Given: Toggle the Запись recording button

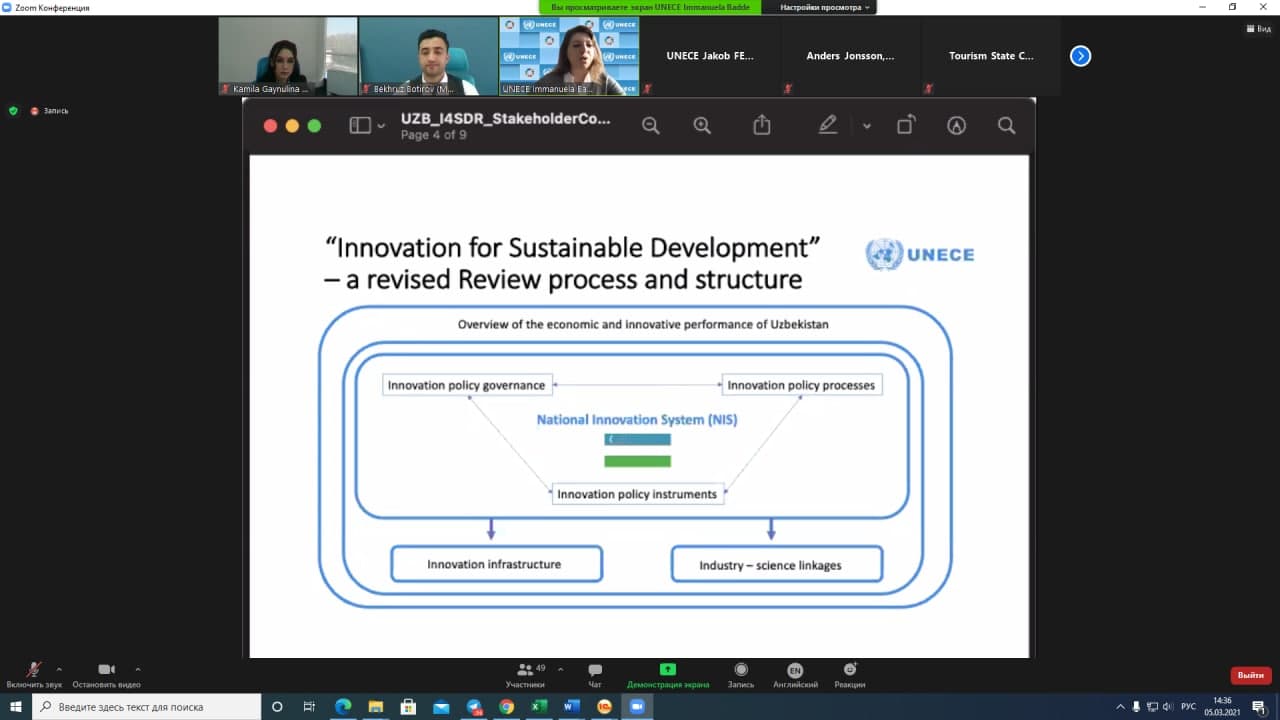Looking at the screenshot, I should coord(740,671).
